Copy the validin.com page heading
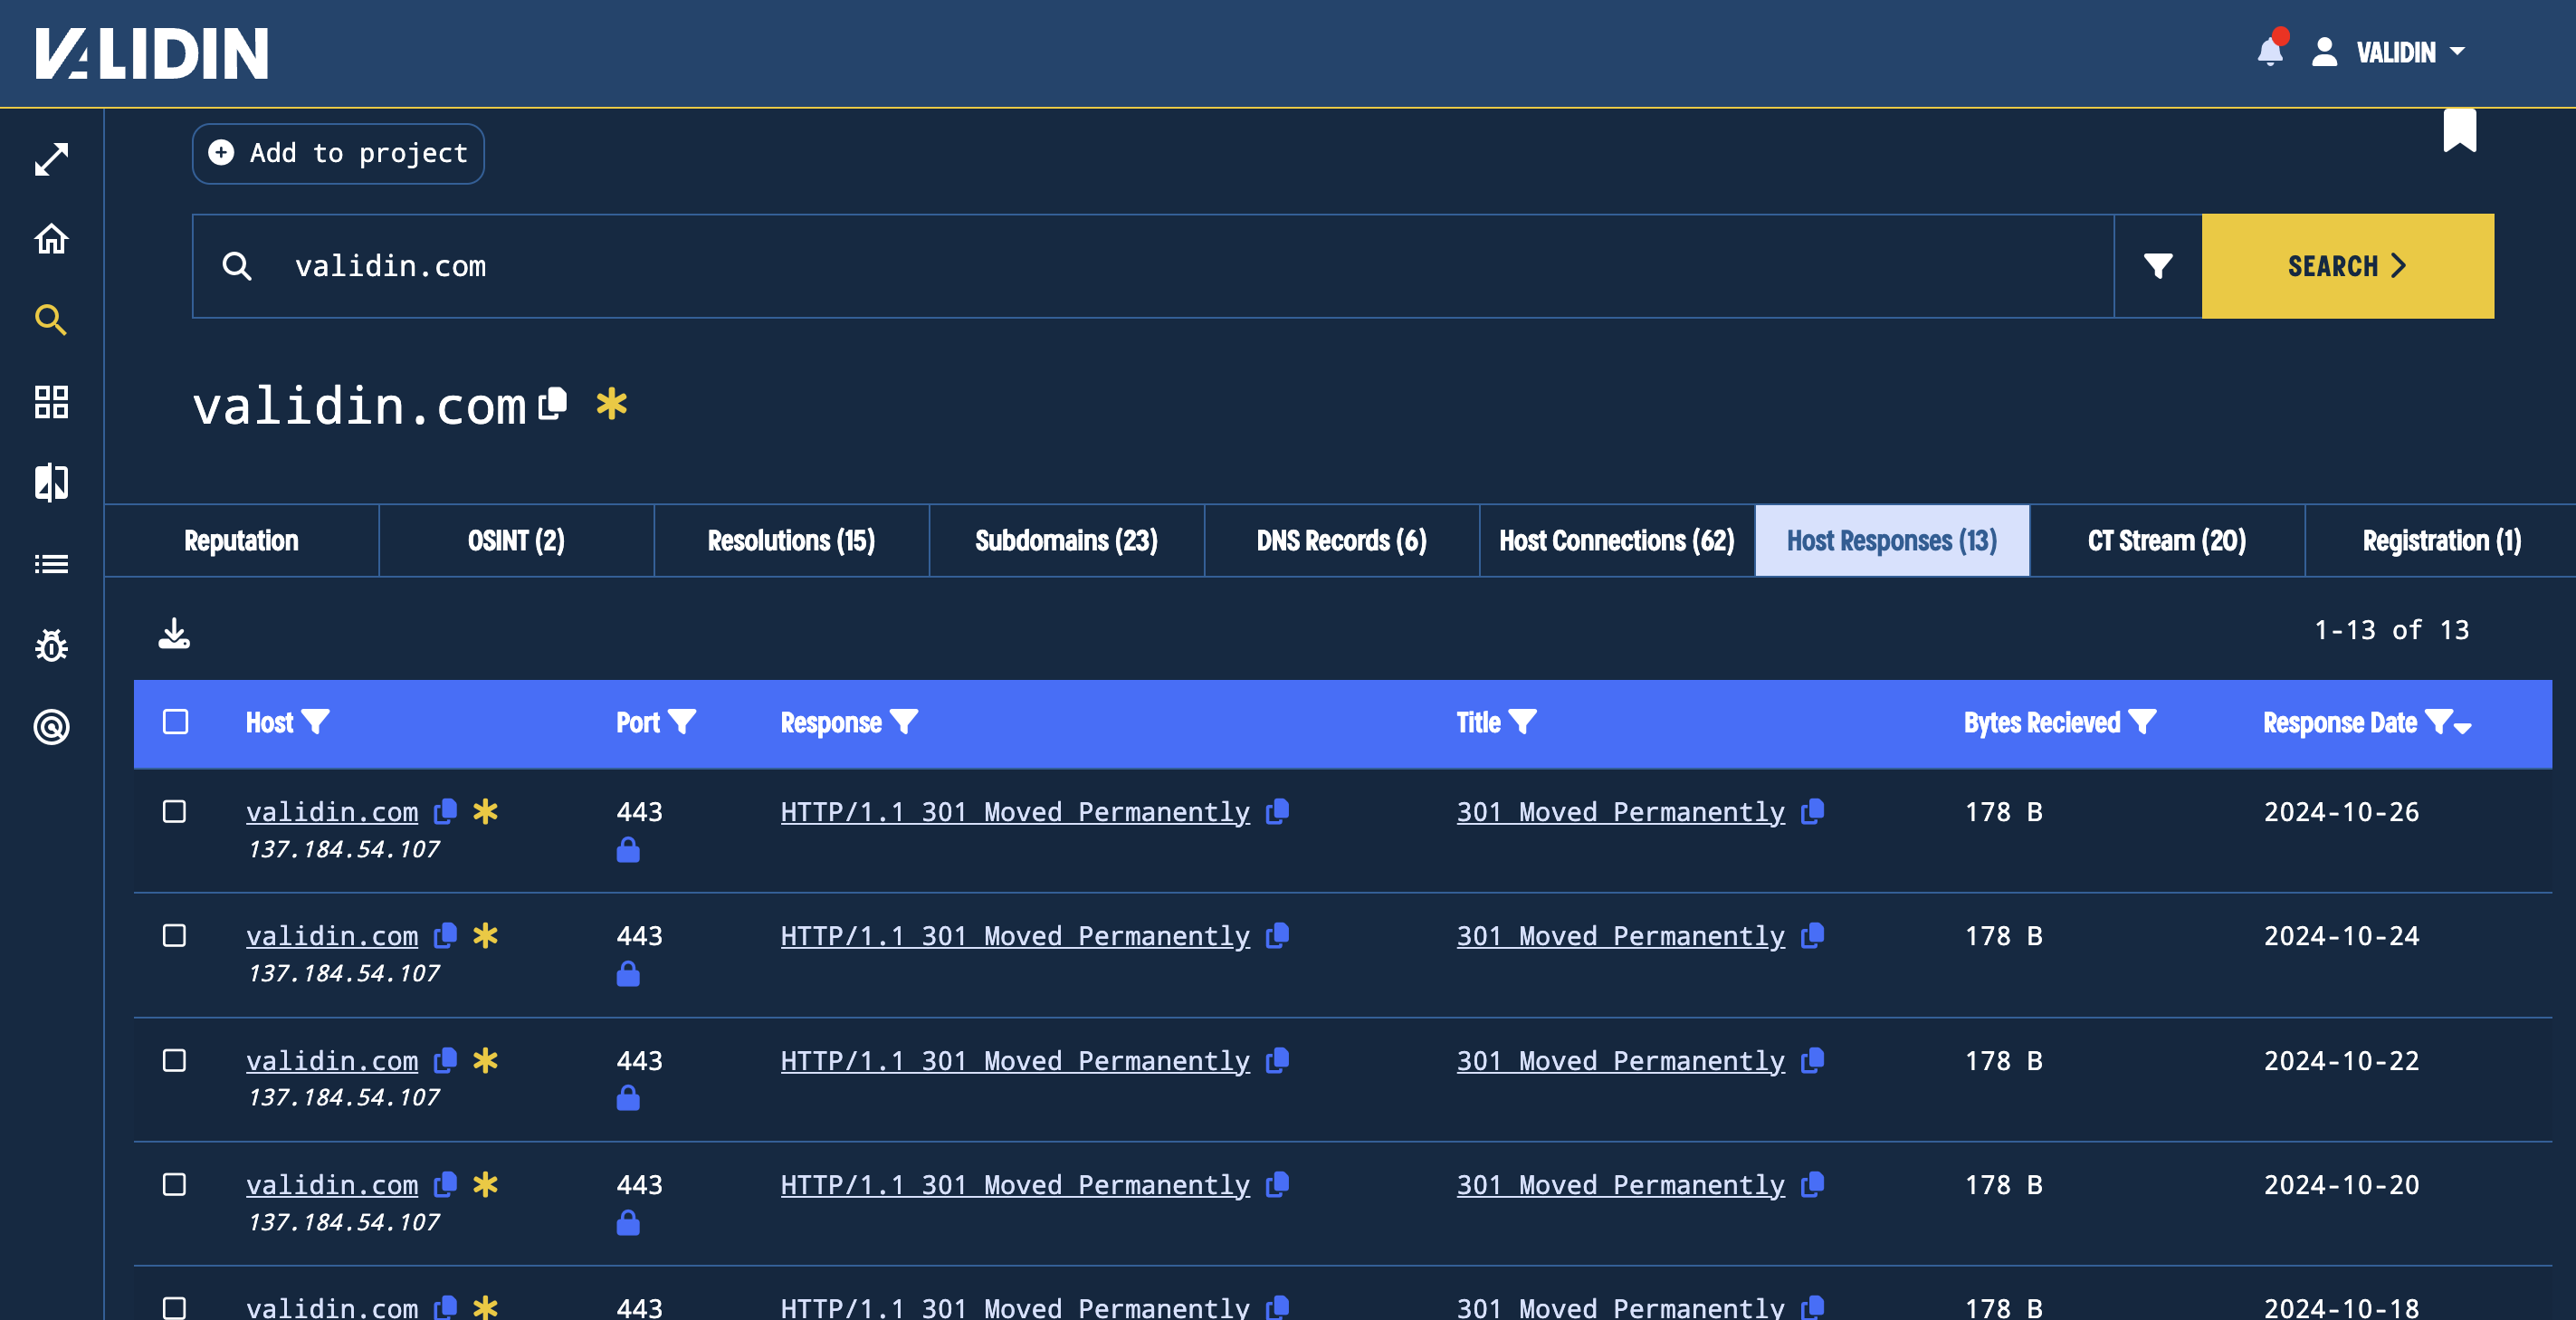Image resolution: width=2576 pixels, height=1320 pixels. click(553, 404)
